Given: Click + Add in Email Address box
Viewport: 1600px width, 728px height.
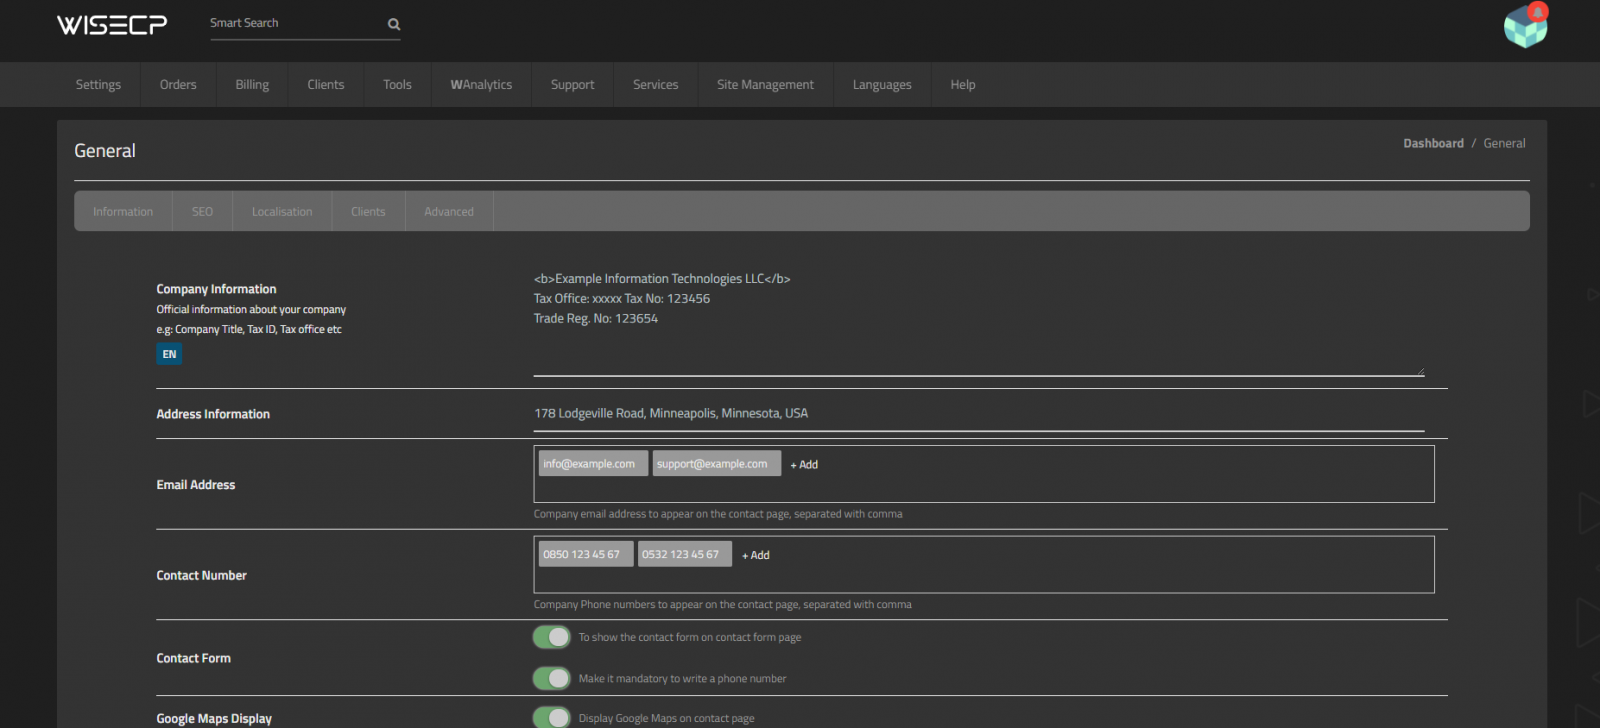Looking at the screenshot, I should [804, 465].
